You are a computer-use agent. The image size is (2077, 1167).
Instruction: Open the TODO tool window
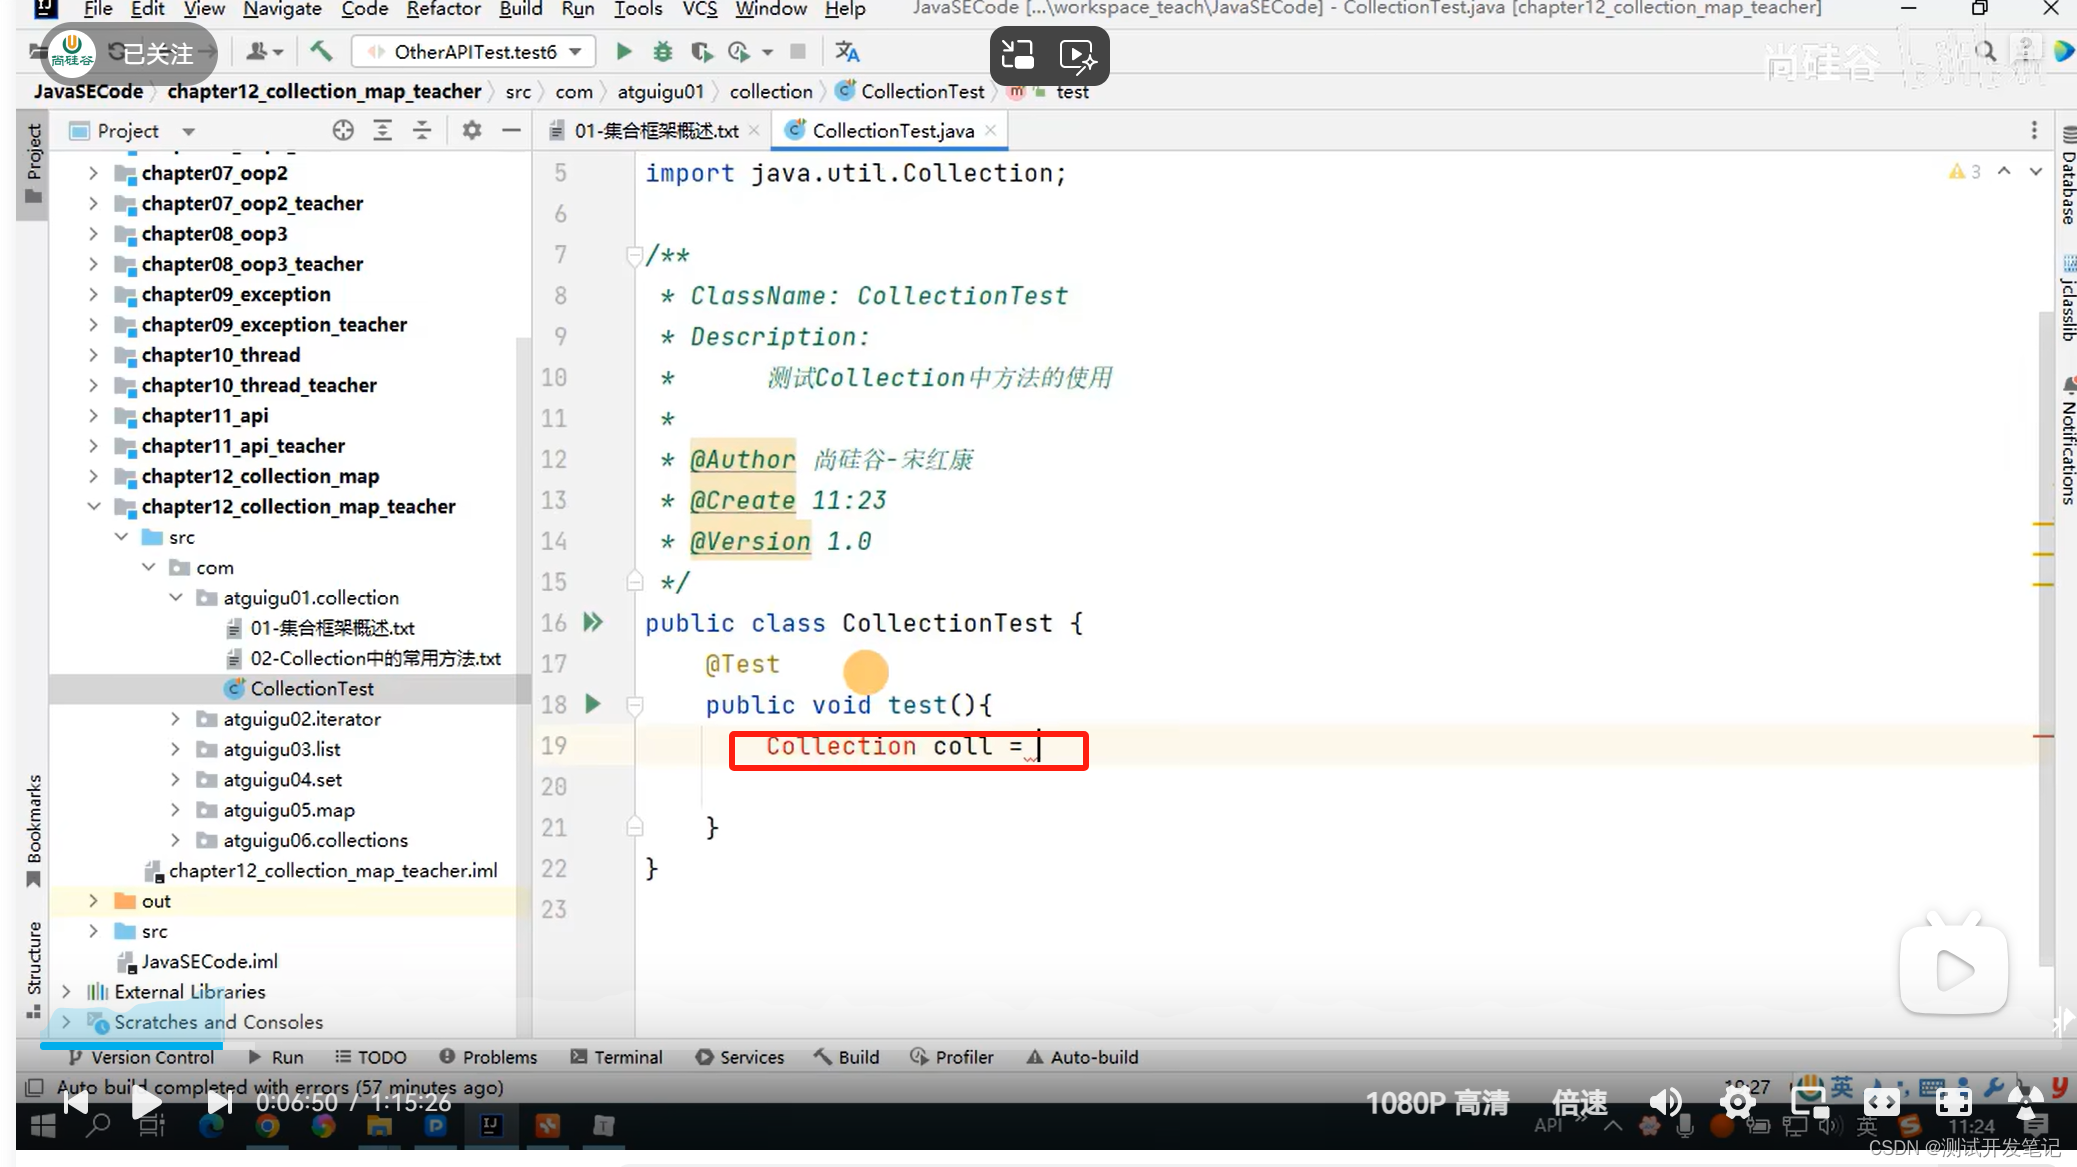(x=371, y=1057)
